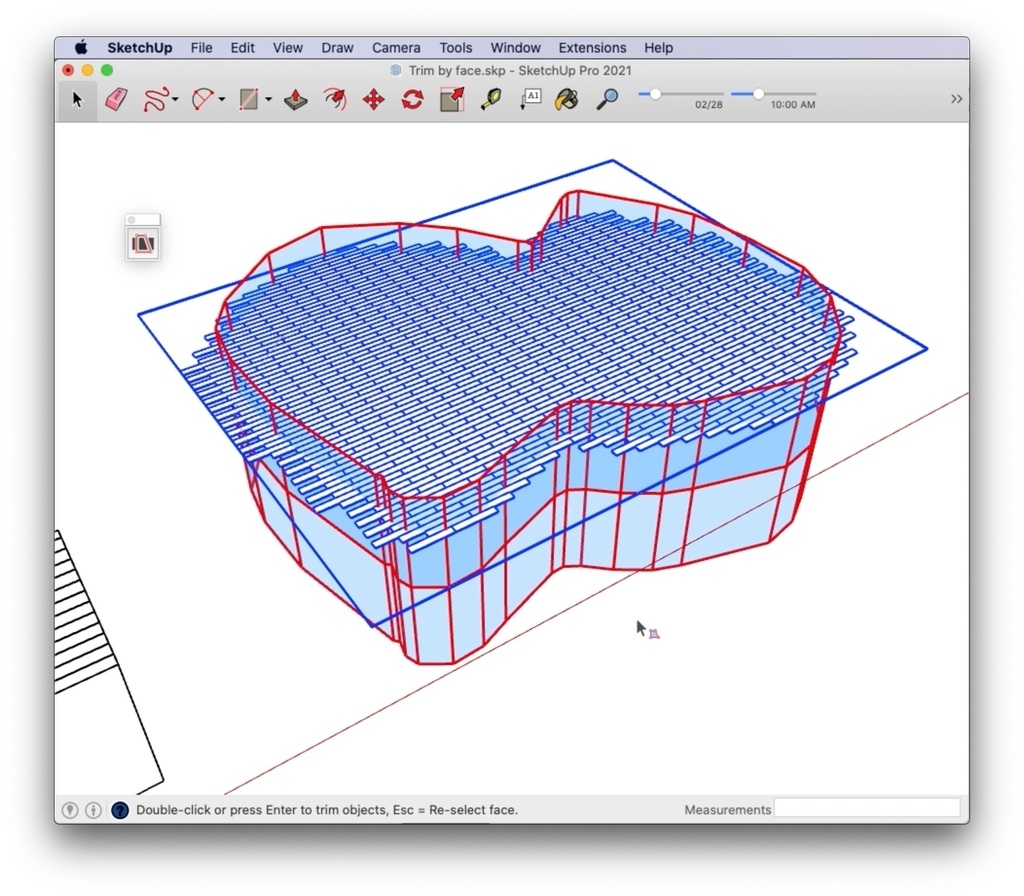Open the Tools menu
The width and height of the screenshot is (1024, 896).
(x=455, y=48)
